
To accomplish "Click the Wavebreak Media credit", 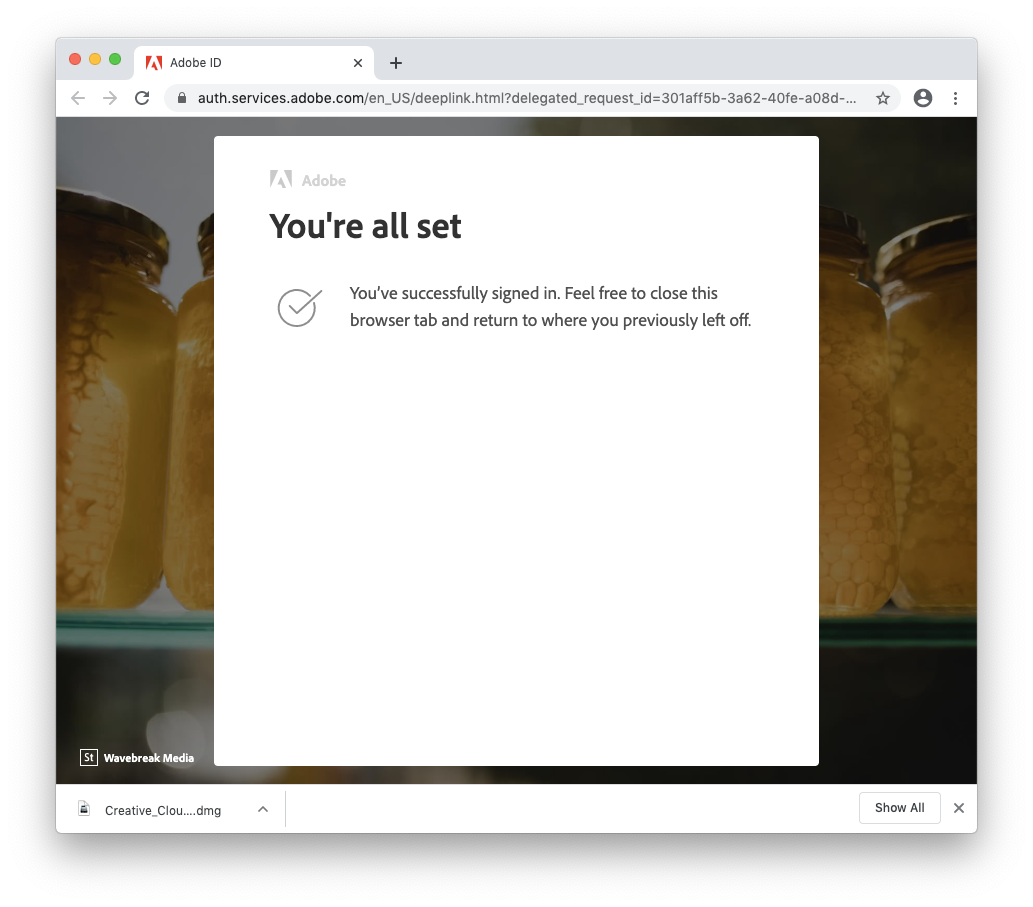I will pos(149,758).
